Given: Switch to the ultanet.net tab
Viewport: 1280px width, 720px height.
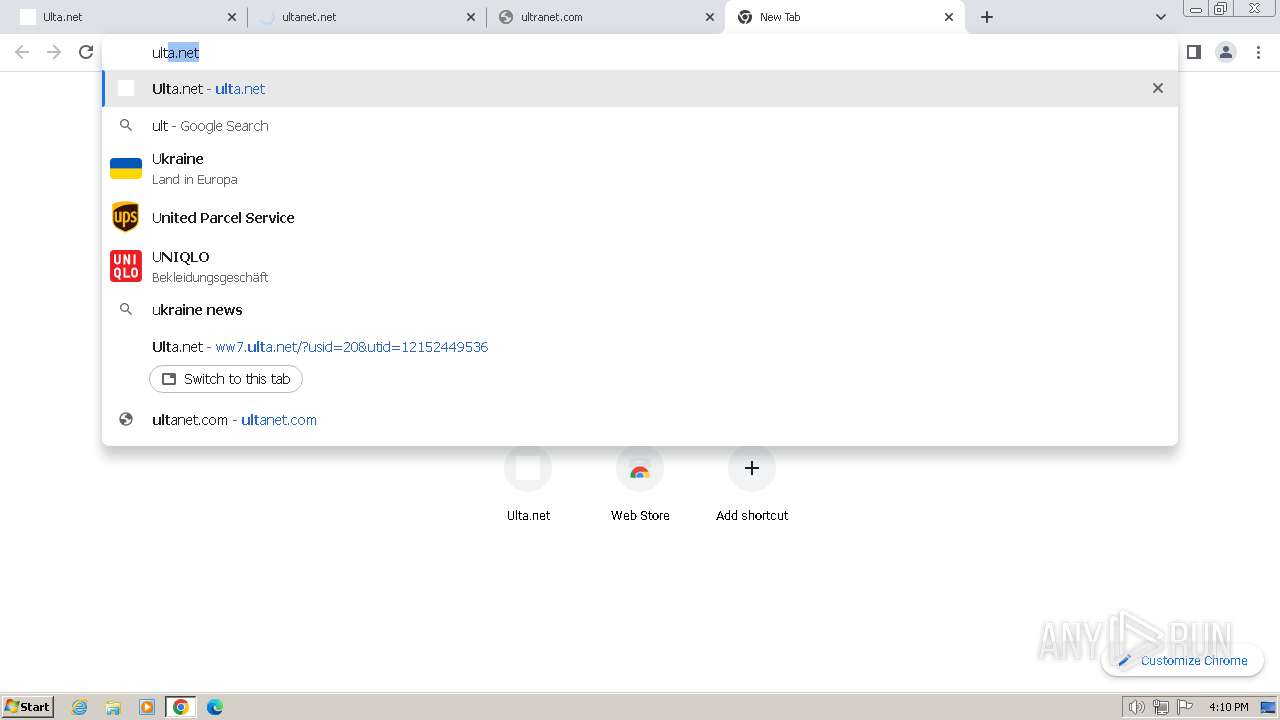Looking at the screenshot, I should 367,17.
